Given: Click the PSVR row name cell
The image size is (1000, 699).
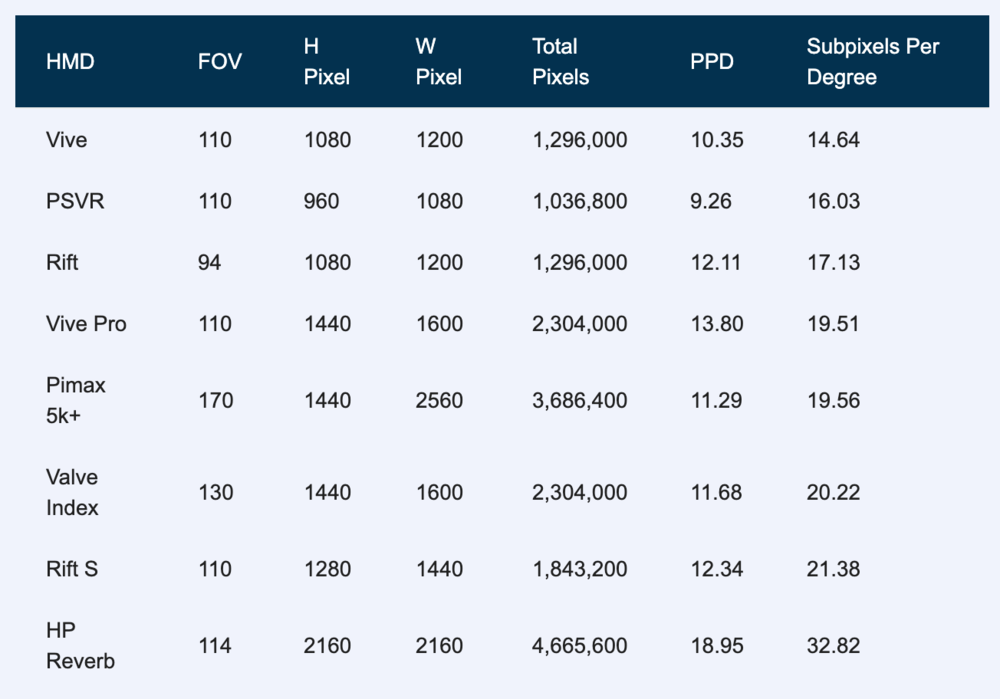Looking at the screenshot, I should click(75, 201).
